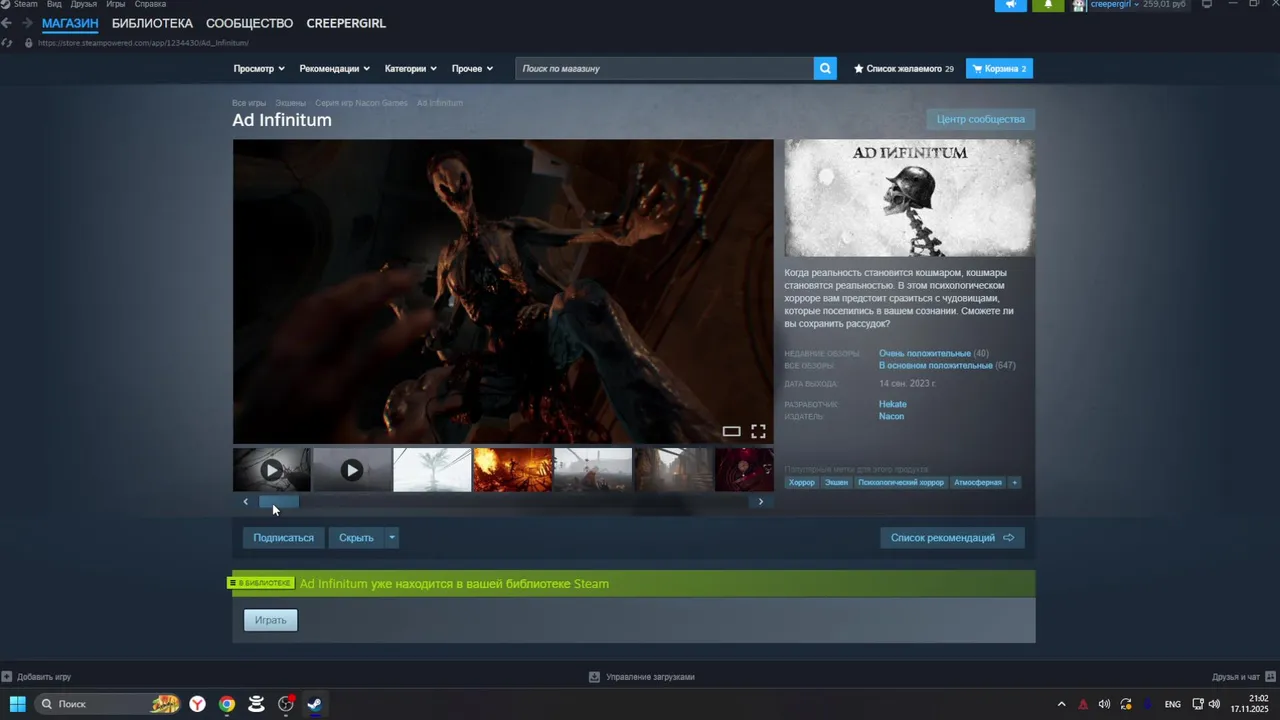
Task: Switch to the СООБЩЕСТВО tab
Action: 249,23
